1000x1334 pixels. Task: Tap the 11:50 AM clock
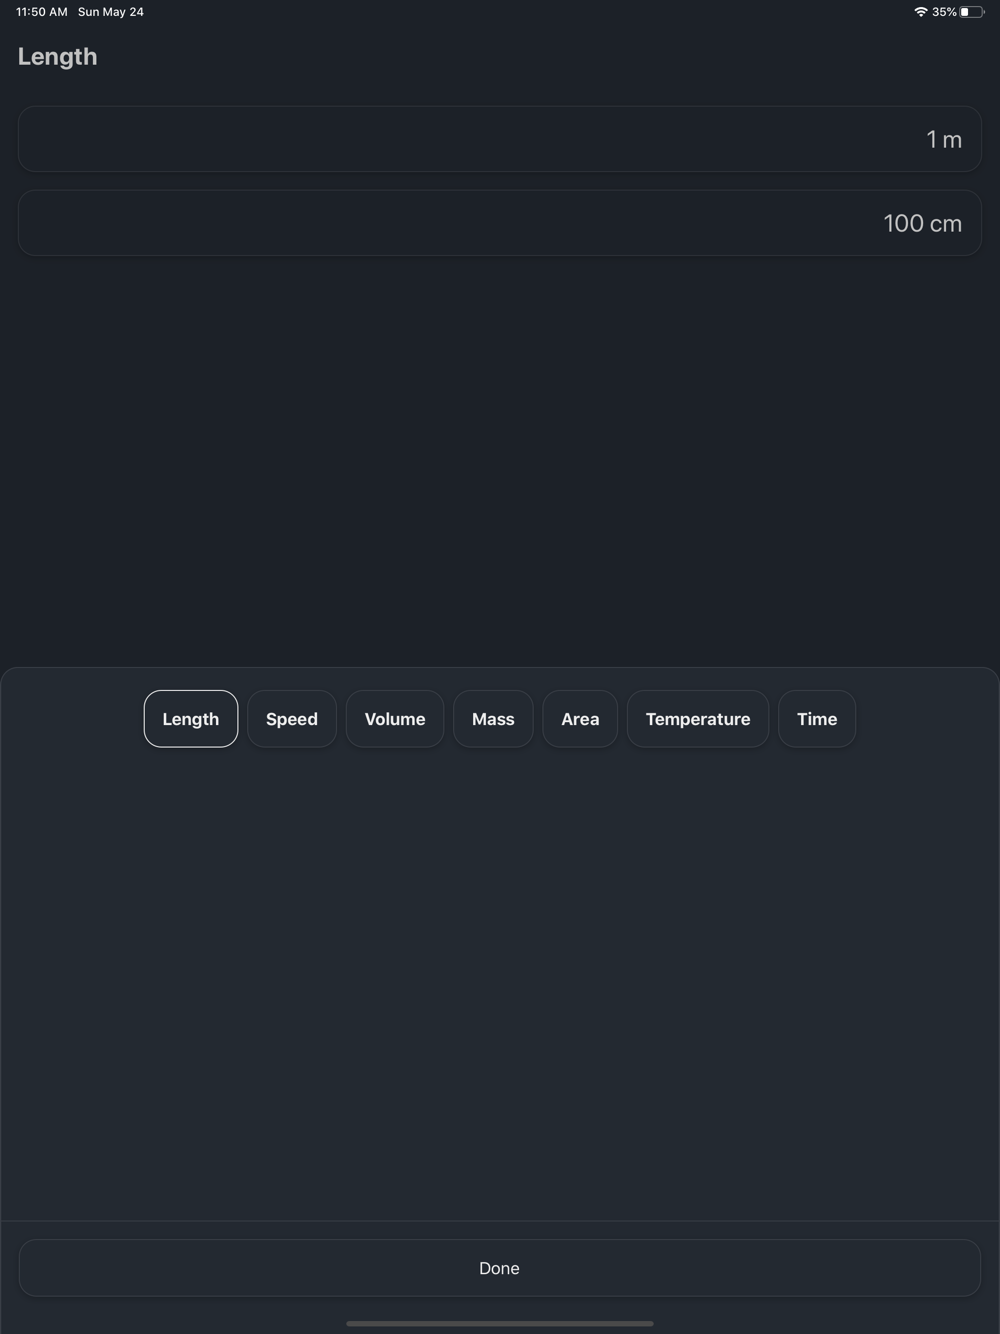pos(42,12)
